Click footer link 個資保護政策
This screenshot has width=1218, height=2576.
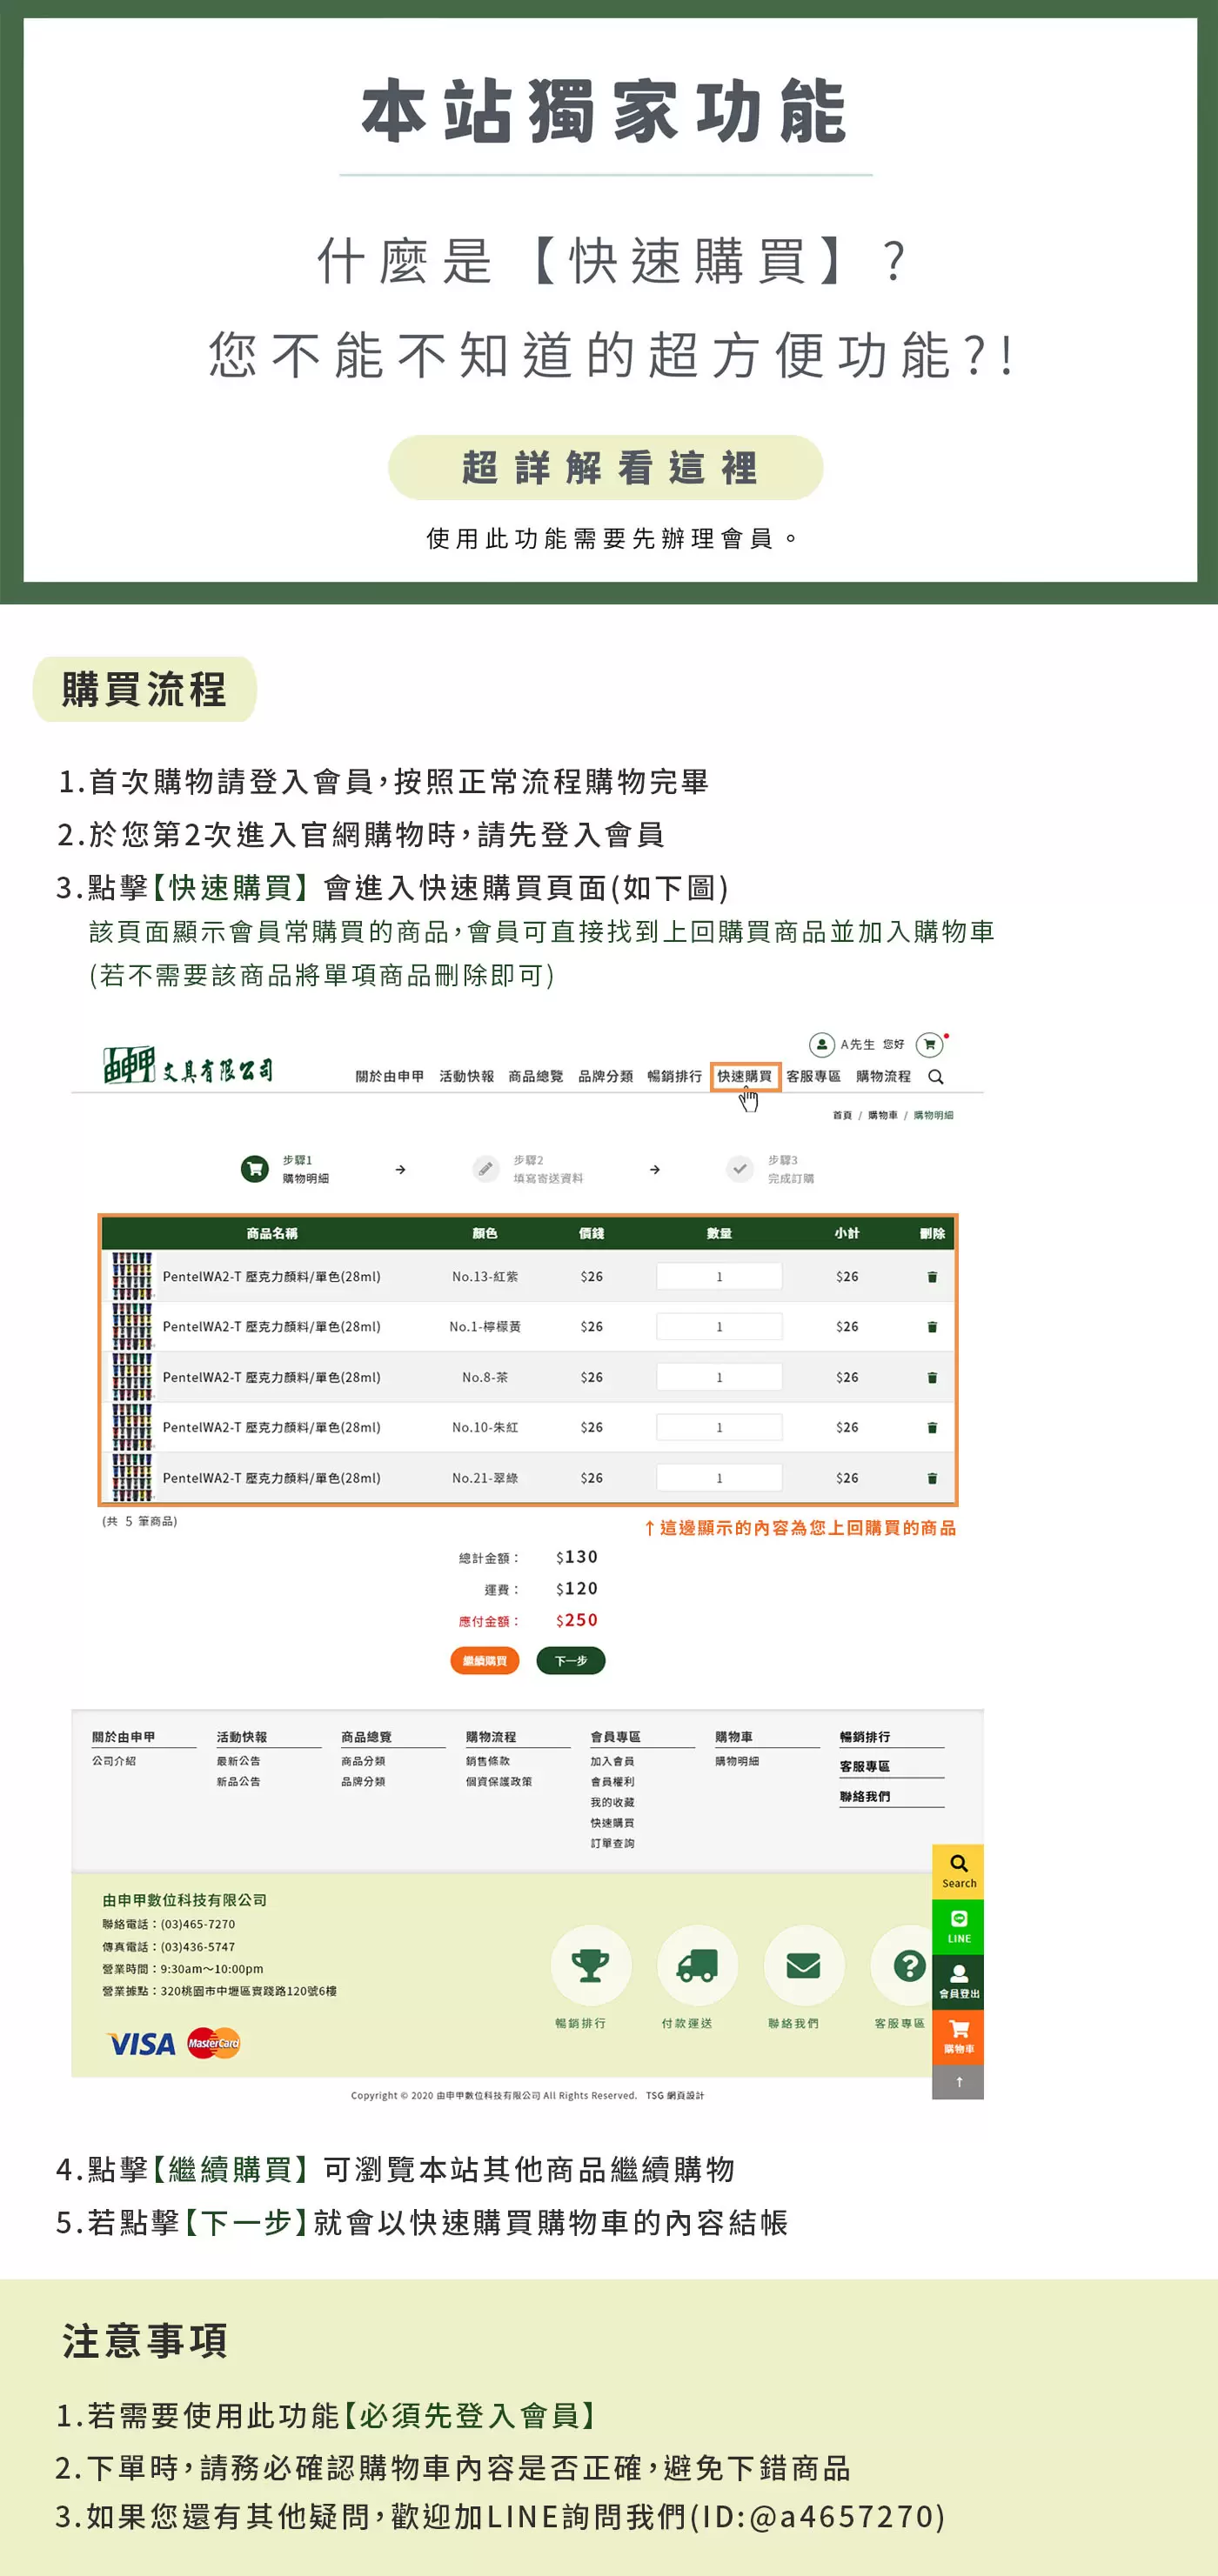coord(499,1782)
